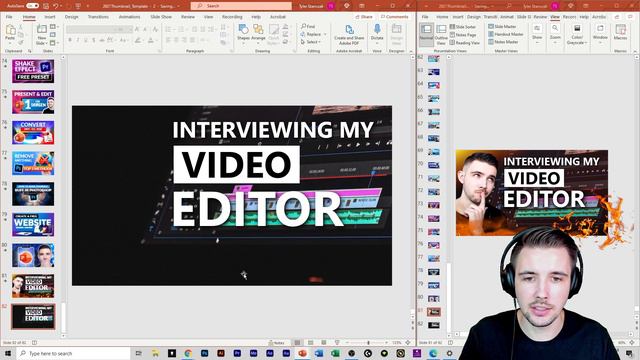
Task: Select the Convert slide thumbnail
Action: point(33,133)
